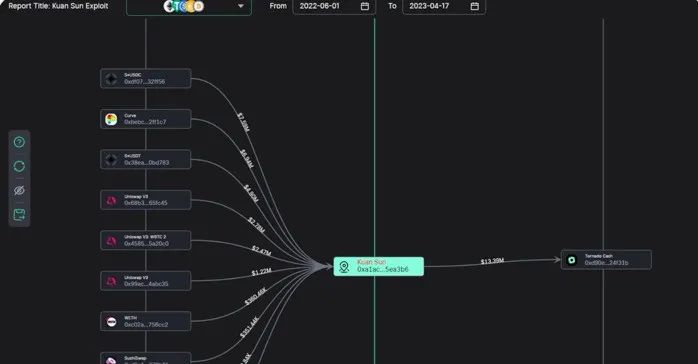Click the From label beside the start date

[x=278, y=6]
